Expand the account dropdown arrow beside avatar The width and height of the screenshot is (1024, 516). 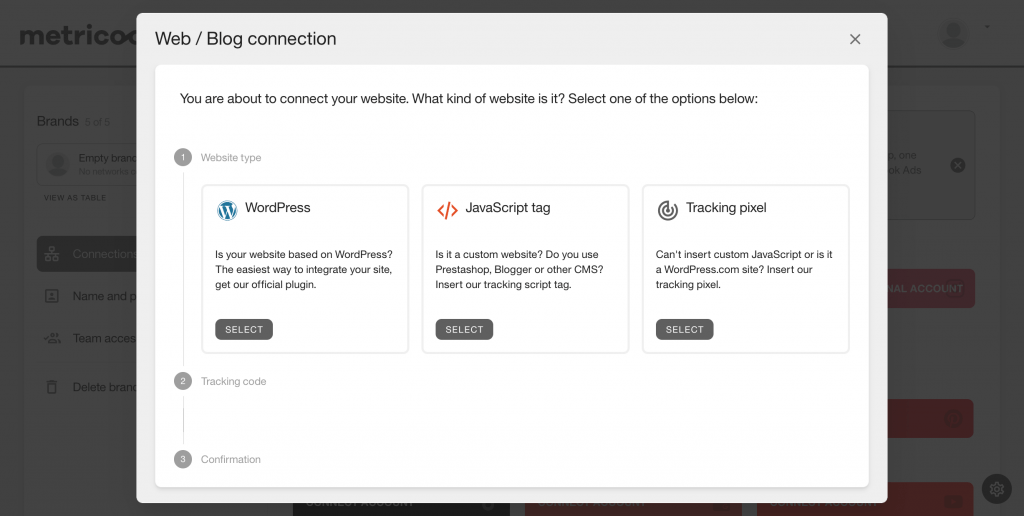pyautogui.click(x=987, y=27)
